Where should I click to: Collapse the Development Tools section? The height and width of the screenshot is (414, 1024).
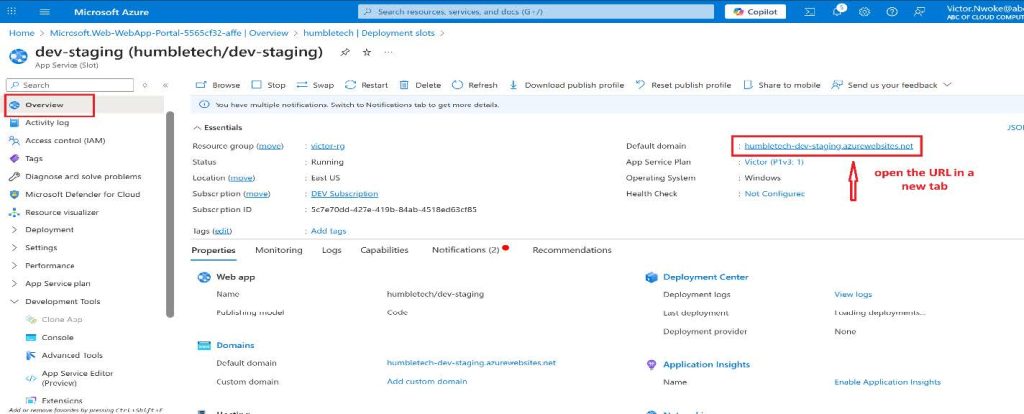(x=62, y=302)
